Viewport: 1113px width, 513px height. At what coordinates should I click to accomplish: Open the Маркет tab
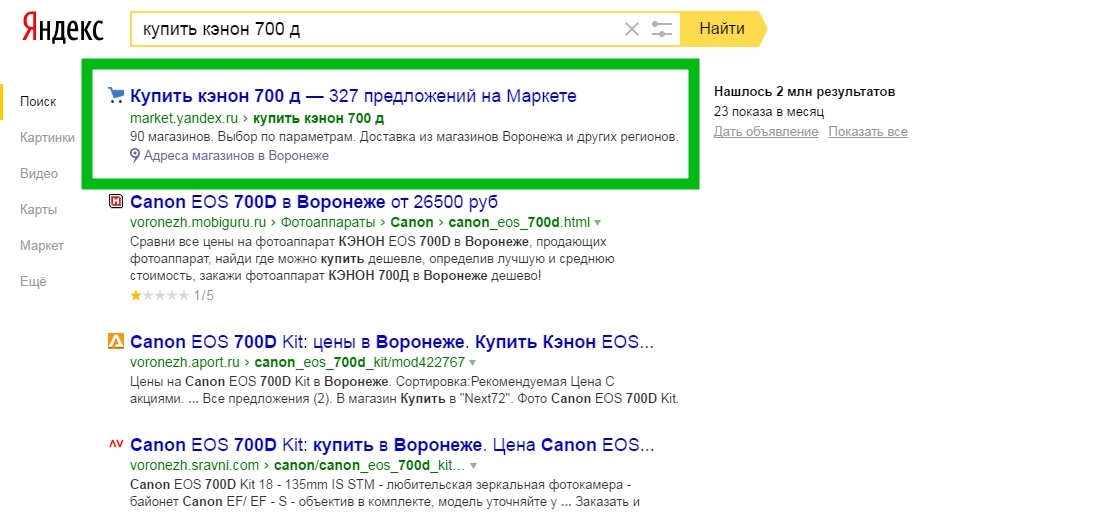42,246
